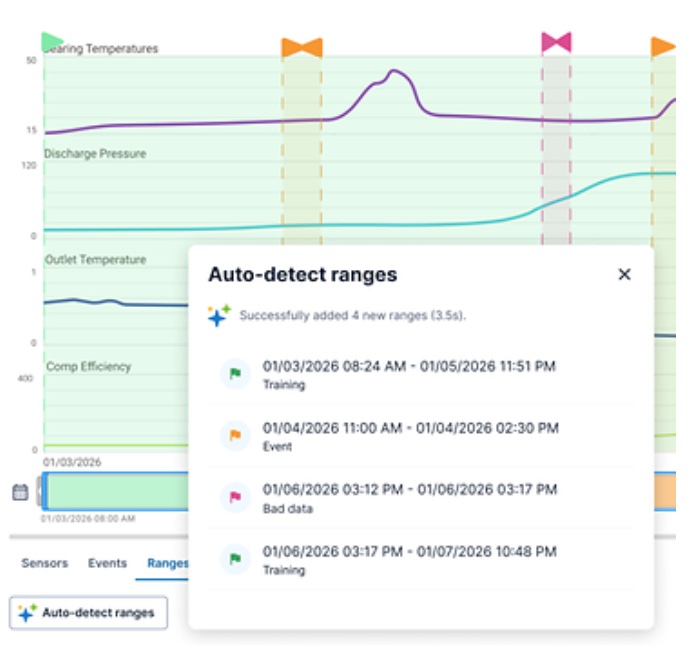This screenshot has width=698, height=650.
Task: Close the Auto-detect ranges dialog
Action: (624, 274)
